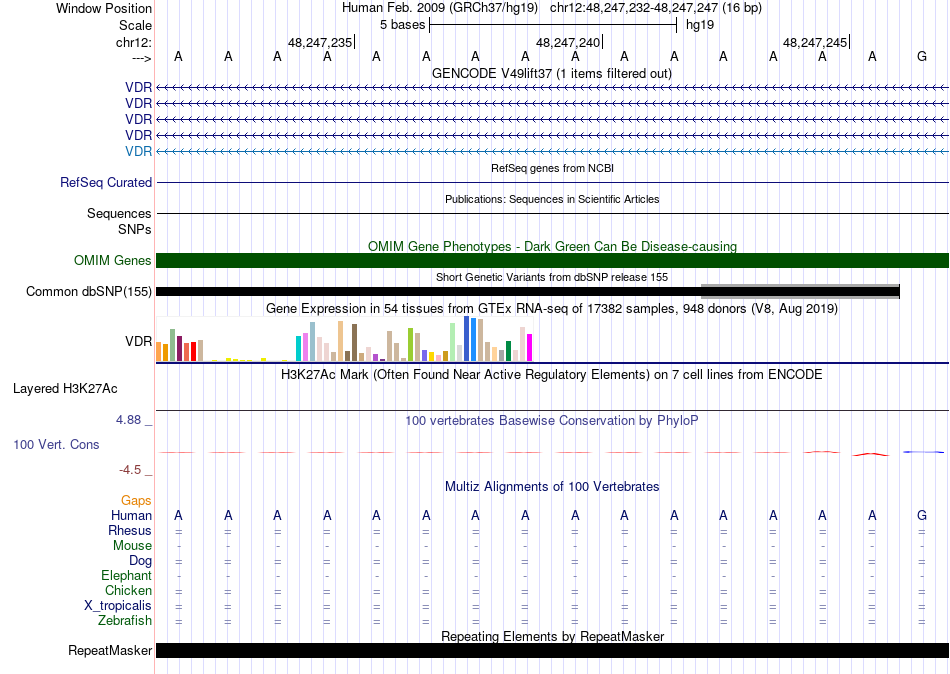The width and height of the screenshot is (950, 674).
Task: Open the RefSeq Curated track label
Action: 106,183
